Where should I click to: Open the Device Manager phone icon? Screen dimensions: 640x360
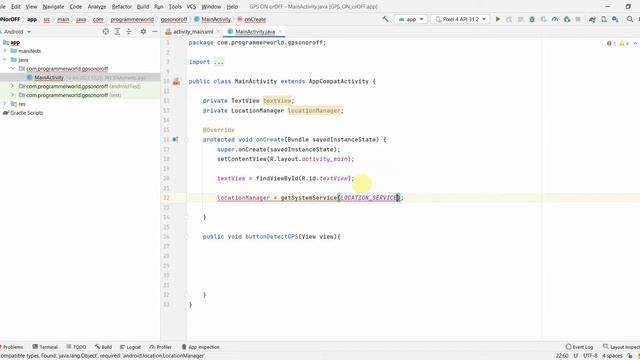coord(604,19)
